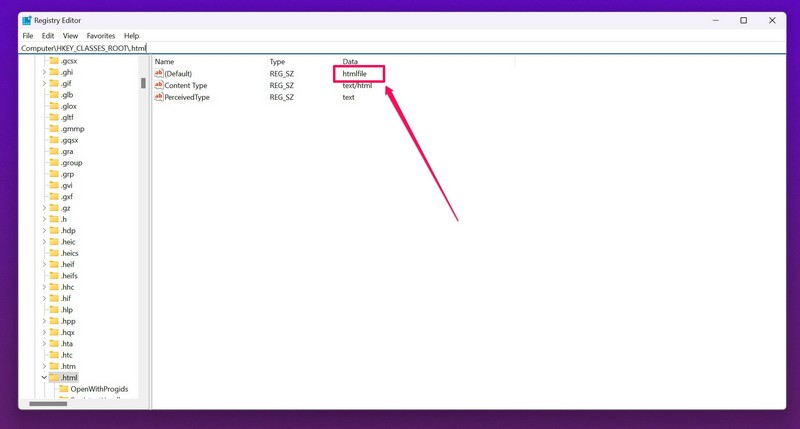Image resolution: width=800 pixels, height=429 pixels.
Task: Click the .gqsx folder icon
Action: [54, 140]
